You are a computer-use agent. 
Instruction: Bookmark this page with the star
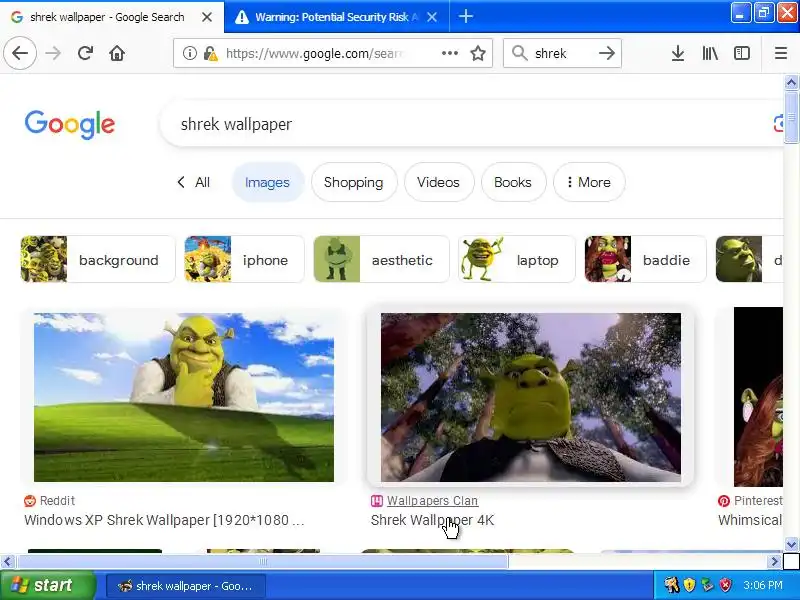(478, 53)
